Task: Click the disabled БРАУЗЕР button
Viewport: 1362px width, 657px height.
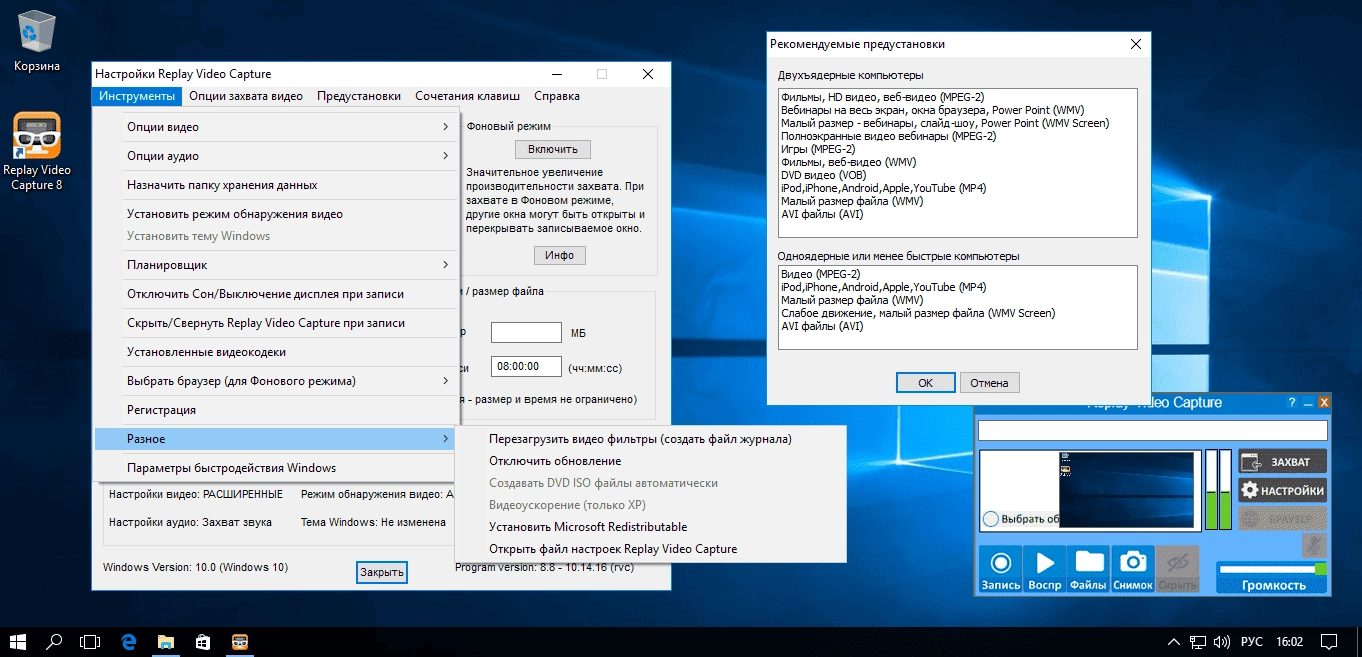Action: pyautogui.click(x=1283, y=518)
